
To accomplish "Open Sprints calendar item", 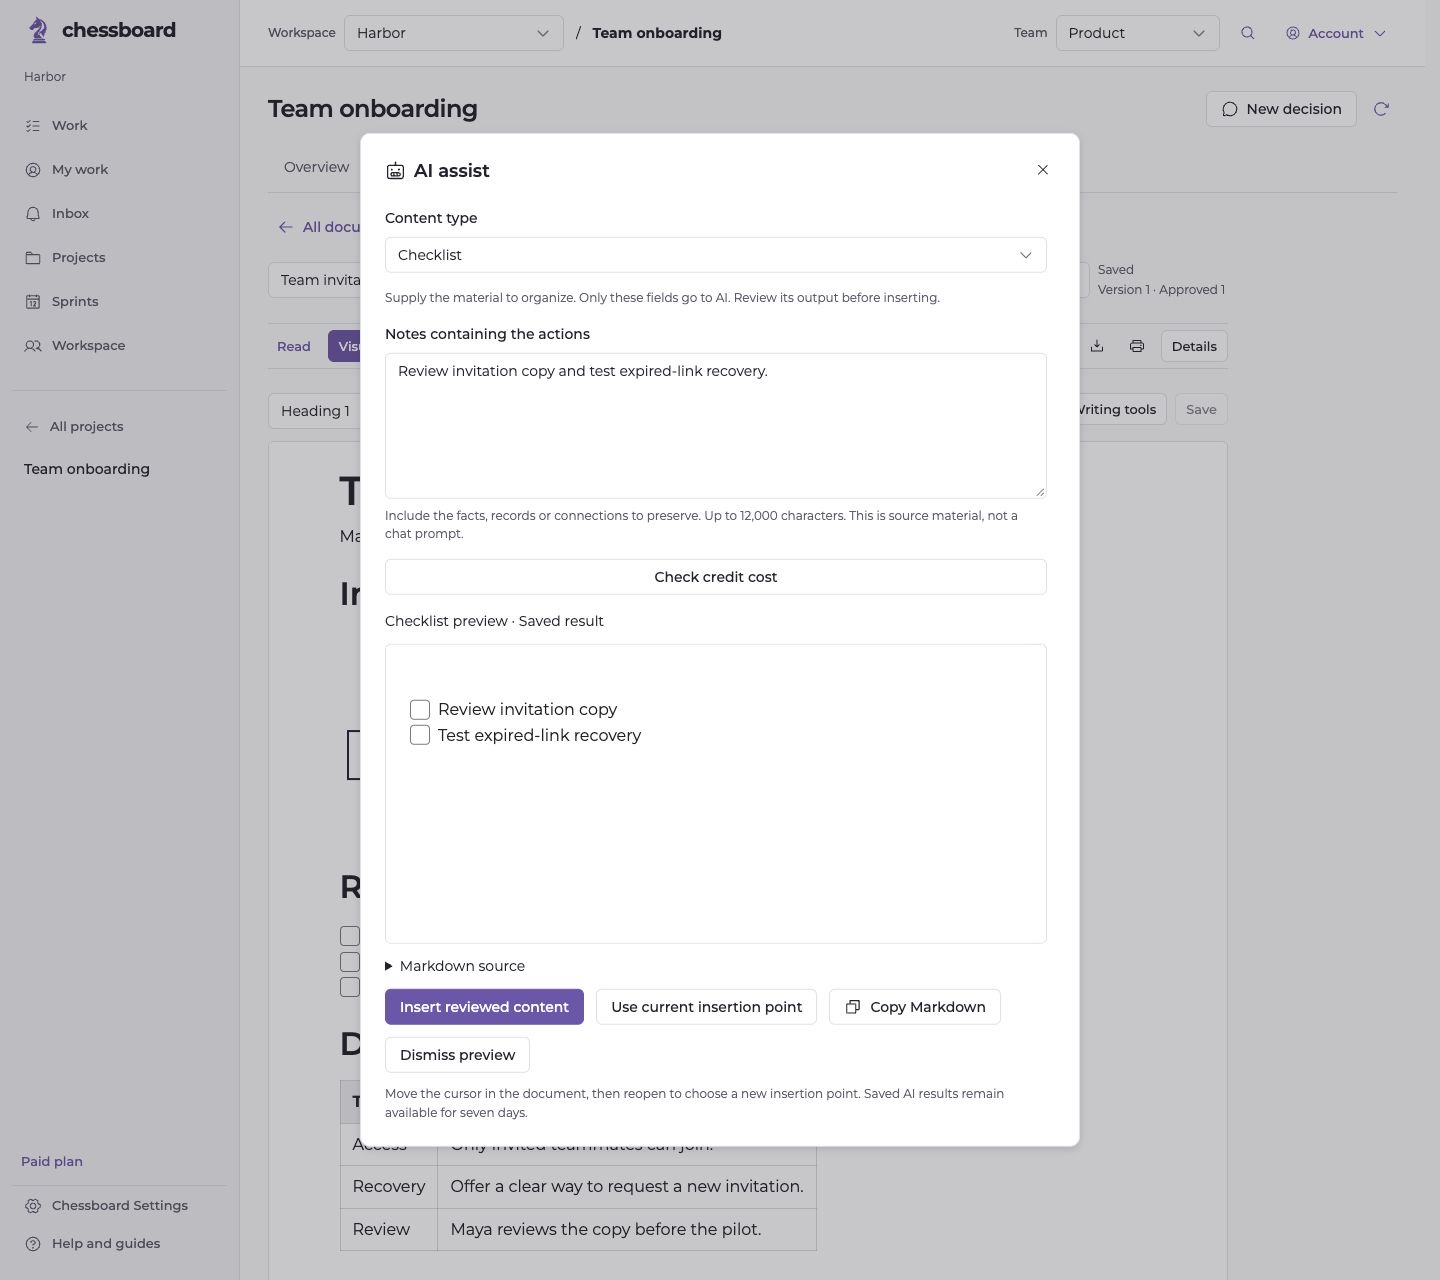I will [61, 301].
